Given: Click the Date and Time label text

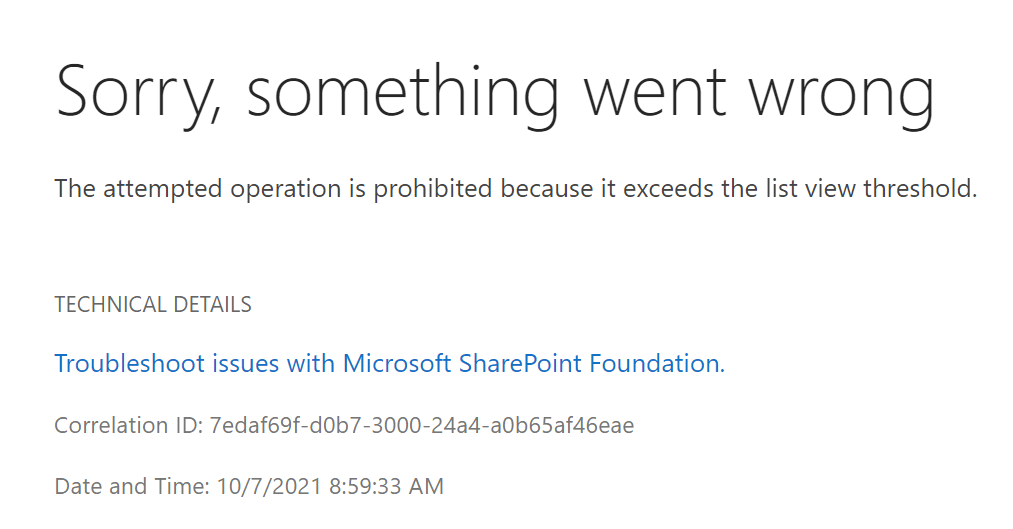Looking at the screenshot, I should pos(132,486).
